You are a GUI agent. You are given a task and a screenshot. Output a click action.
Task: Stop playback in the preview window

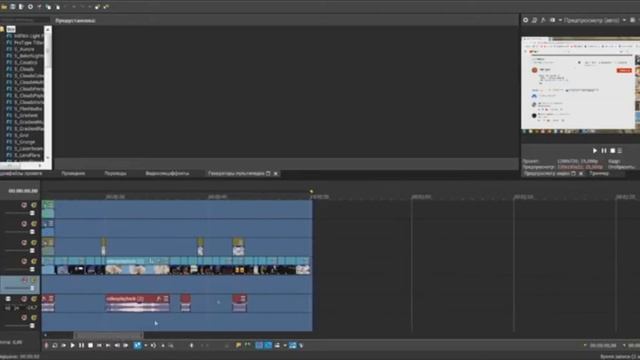[x=613, y=151]
